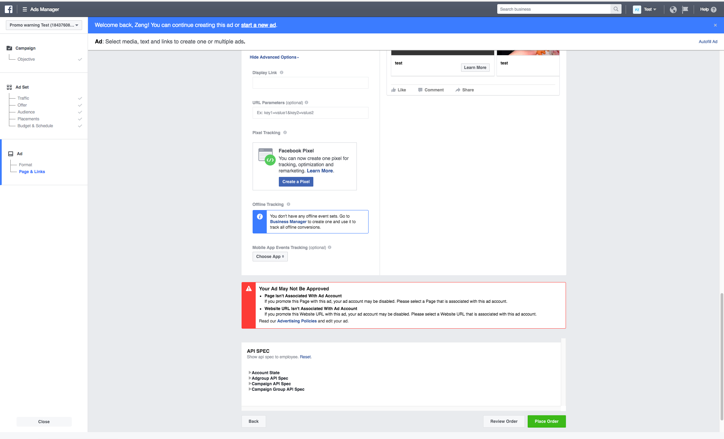The height and width of the screenshot is (439, 724).
Task: Go to Offer step in Ad Set
Action: pyautogui.click(x=22, y=105)
